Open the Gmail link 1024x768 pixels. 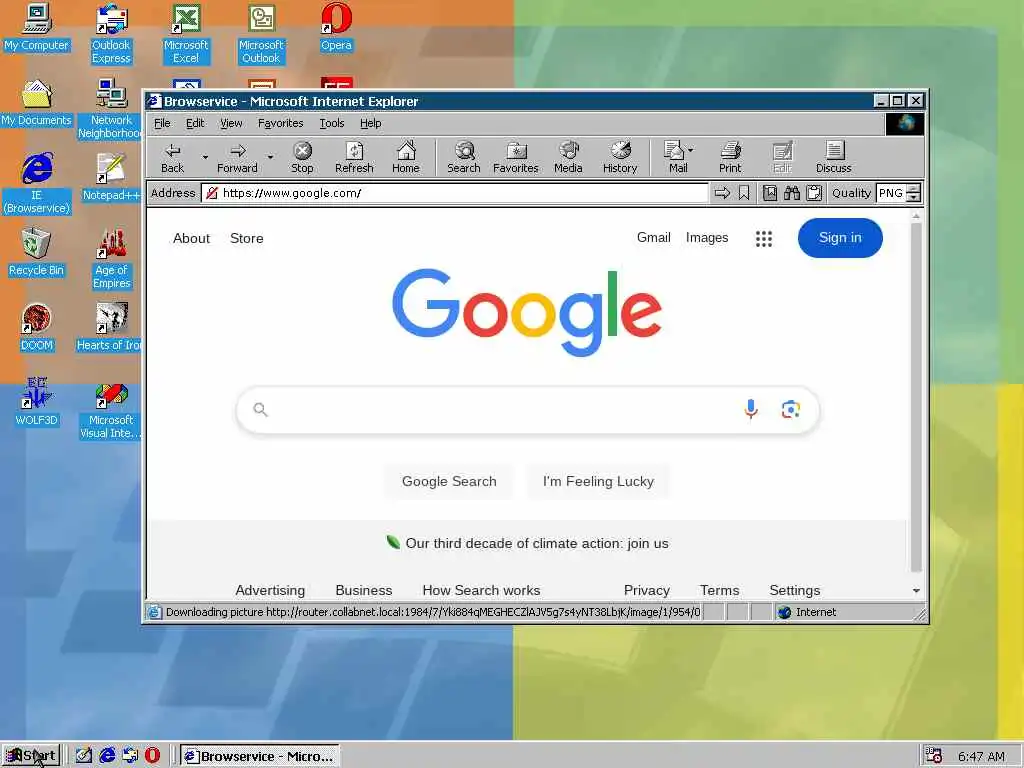(654, 238)
